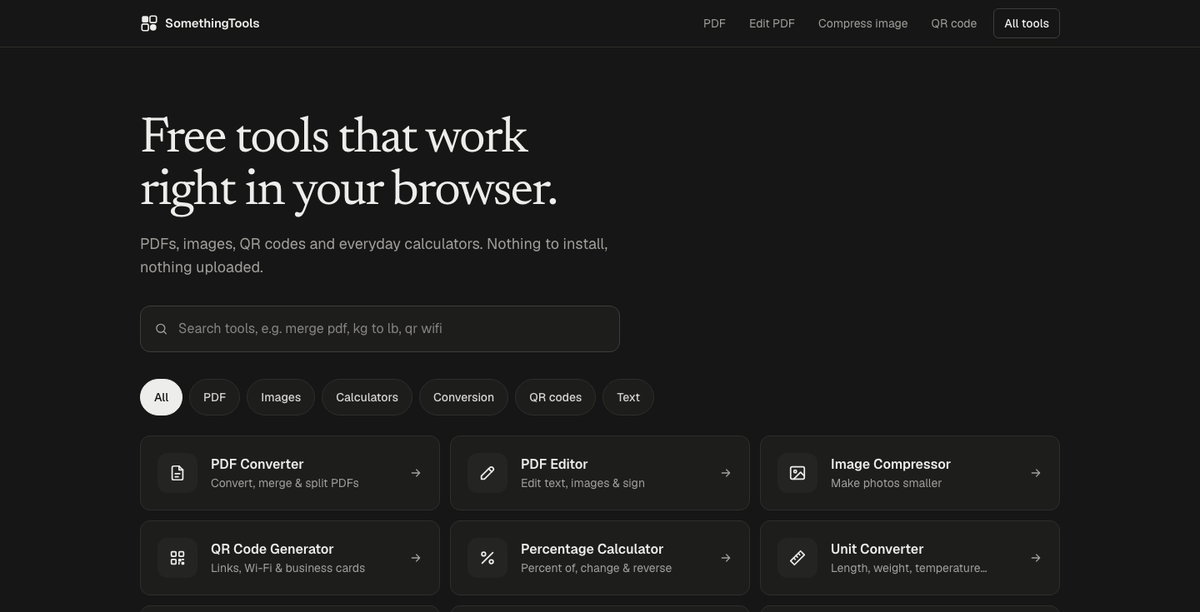
Task: Filter tools by PDF chip
Action: click(215, 397)
